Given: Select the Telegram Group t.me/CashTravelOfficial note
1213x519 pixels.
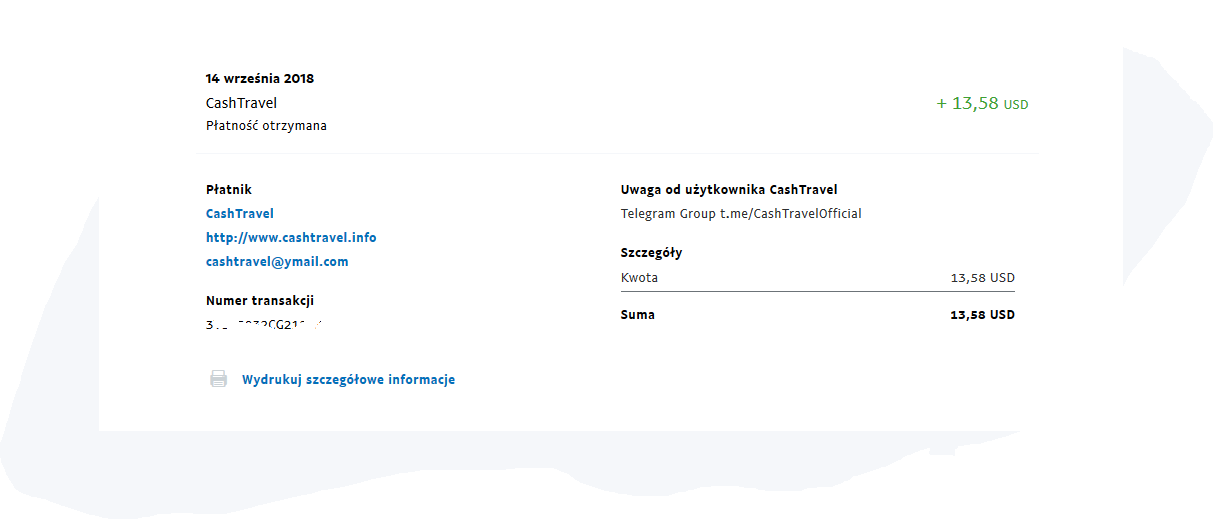Looking at the screenshot, I should tap(741, 214).
